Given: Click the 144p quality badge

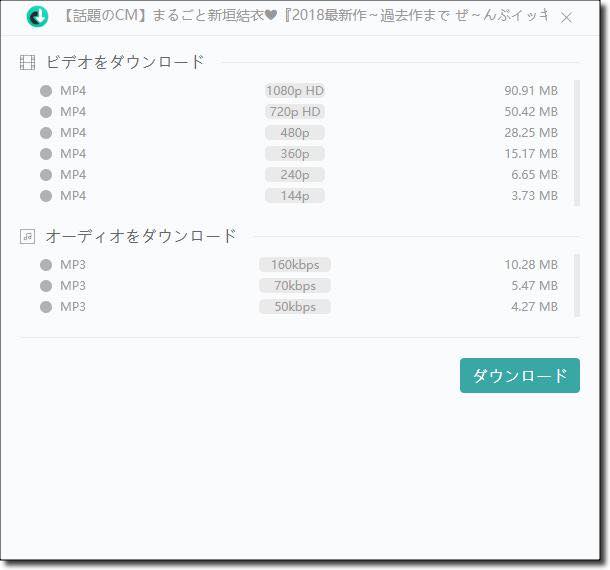Looking at the screenshot, I should [x=295, y=196].
